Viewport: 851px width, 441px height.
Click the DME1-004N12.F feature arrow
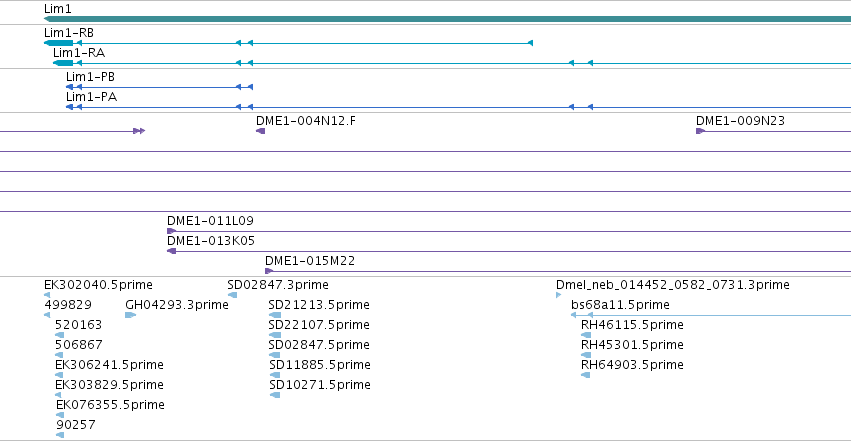point(261,131)
